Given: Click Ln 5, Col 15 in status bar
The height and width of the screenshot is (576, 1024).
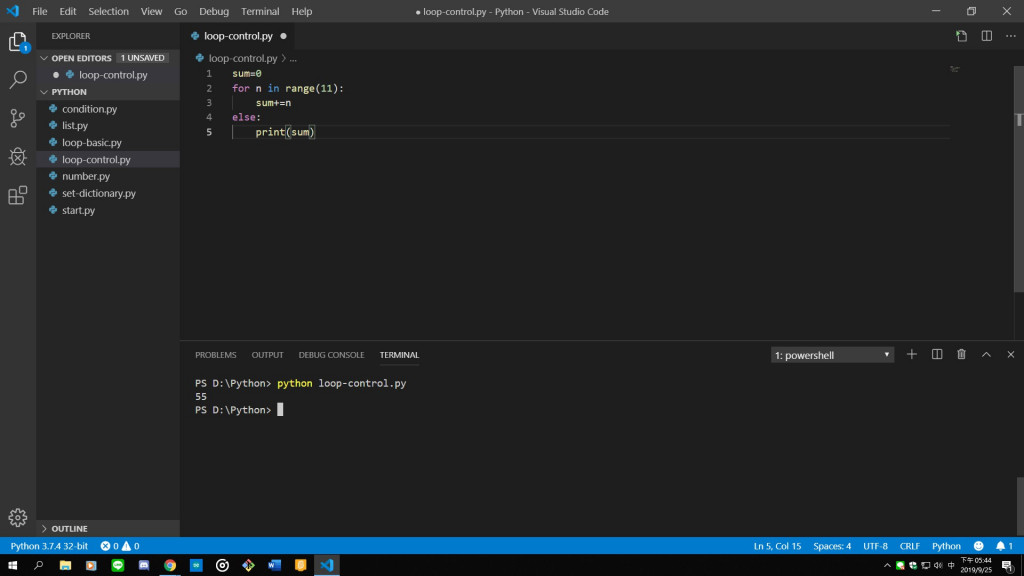Looking at the screenshot, I should click(777, 546).
